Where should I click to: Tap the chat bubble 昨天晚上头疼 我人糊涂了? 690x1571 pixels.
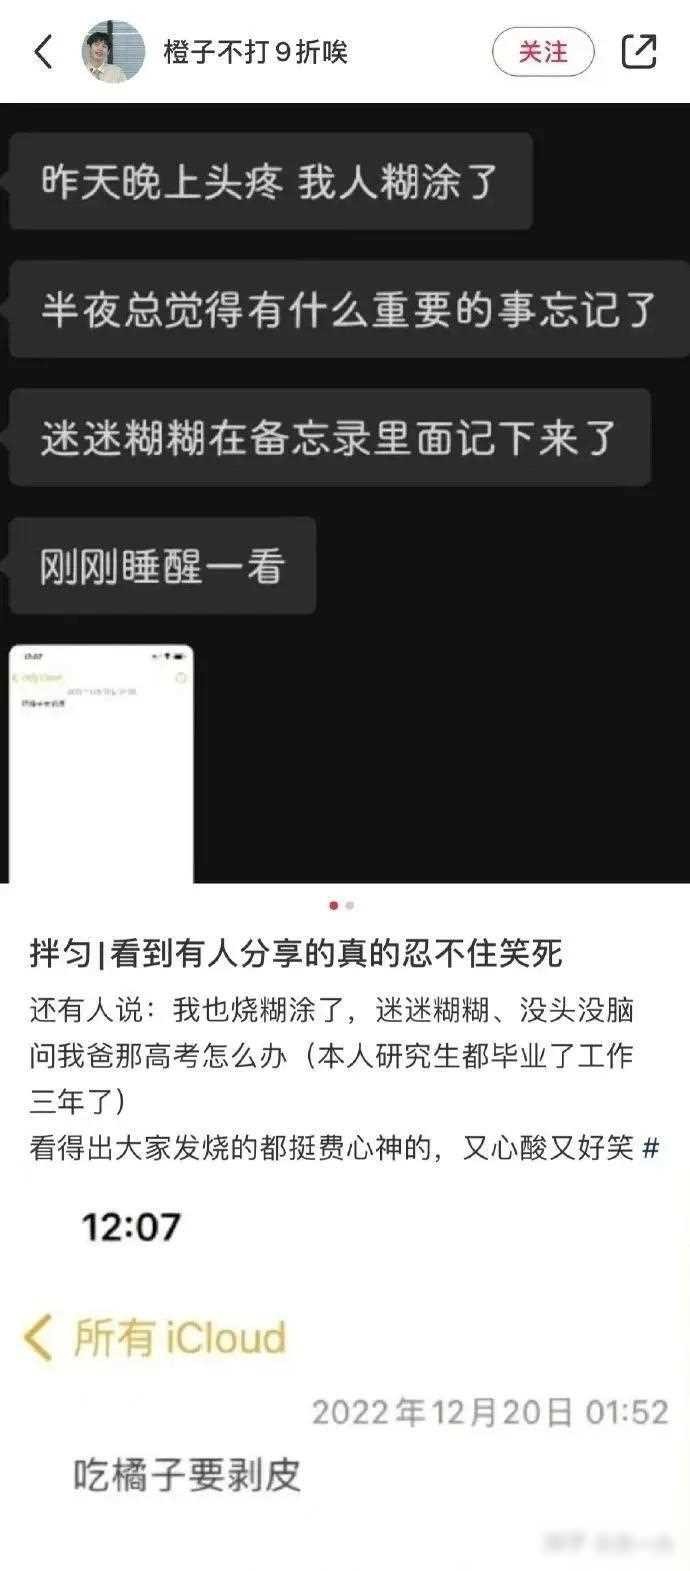270,182
